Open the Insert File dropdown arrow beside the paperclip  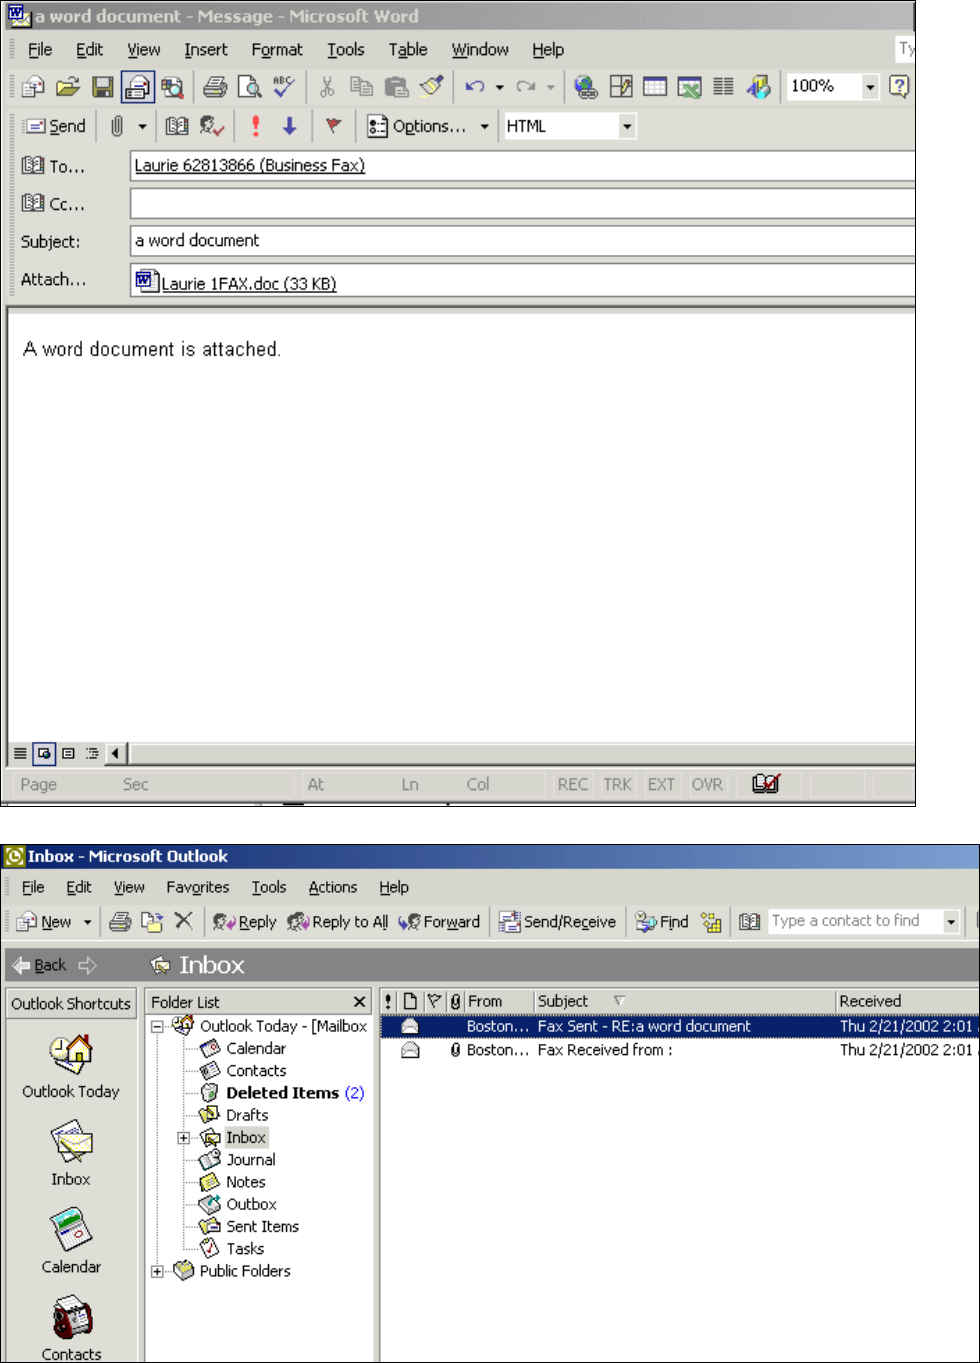coord(142,126)
